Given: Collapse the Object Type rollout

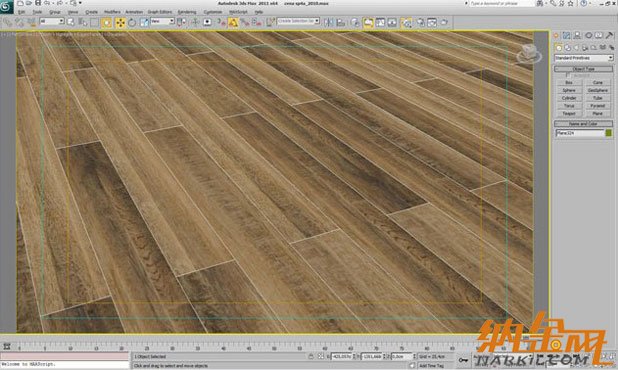Looking at the screenshot, I should [x=584, y=69].
